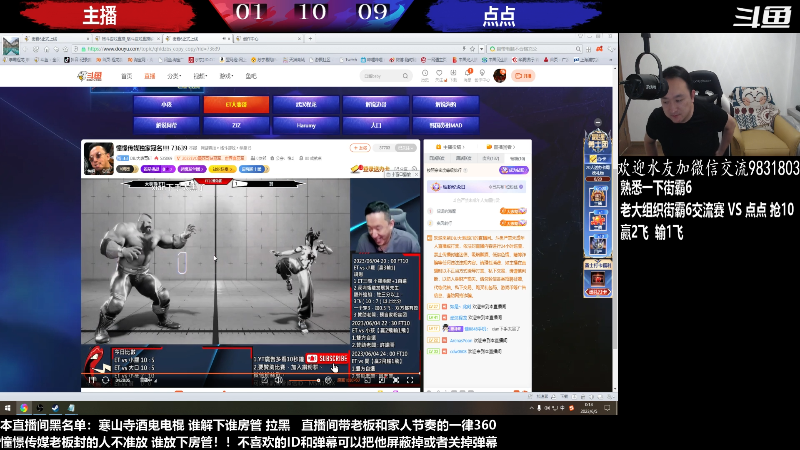
Task: Click the lavender banner in the chat panel
Action: [477, 187]
